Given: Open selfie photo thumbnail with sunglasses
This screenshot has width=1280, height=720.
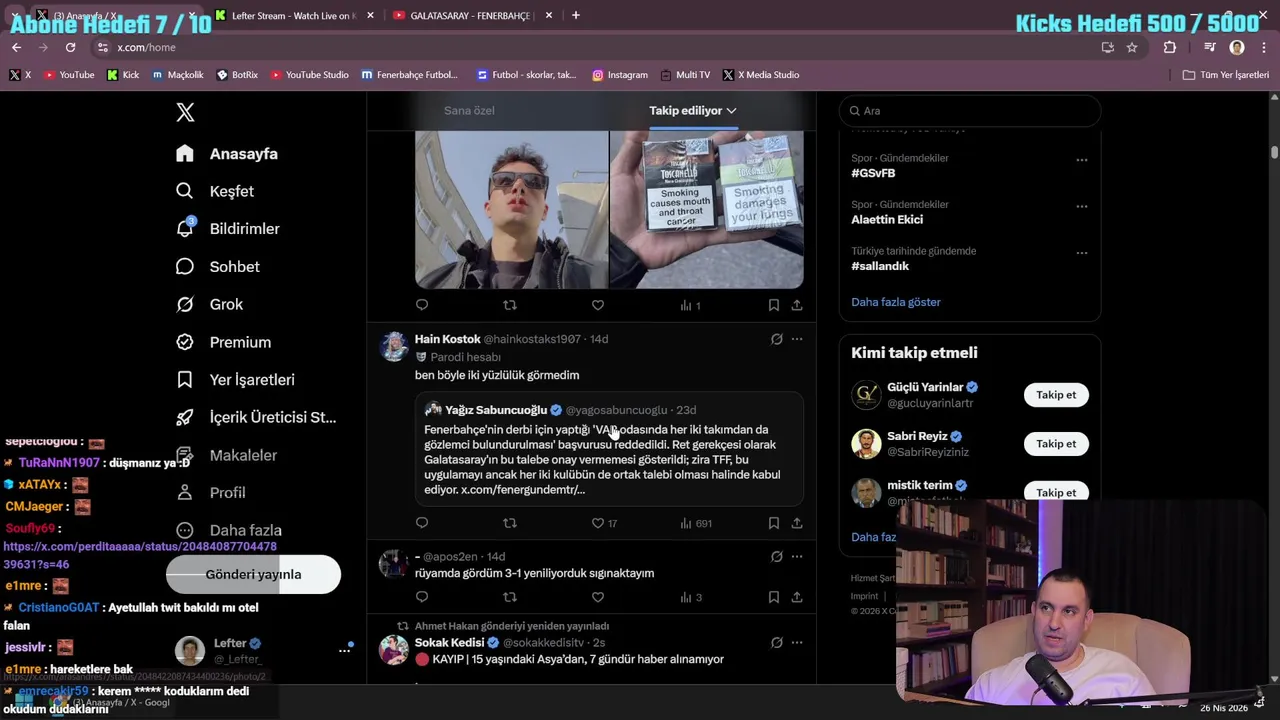Looking at the screenshot, I should tap(511, 209).
